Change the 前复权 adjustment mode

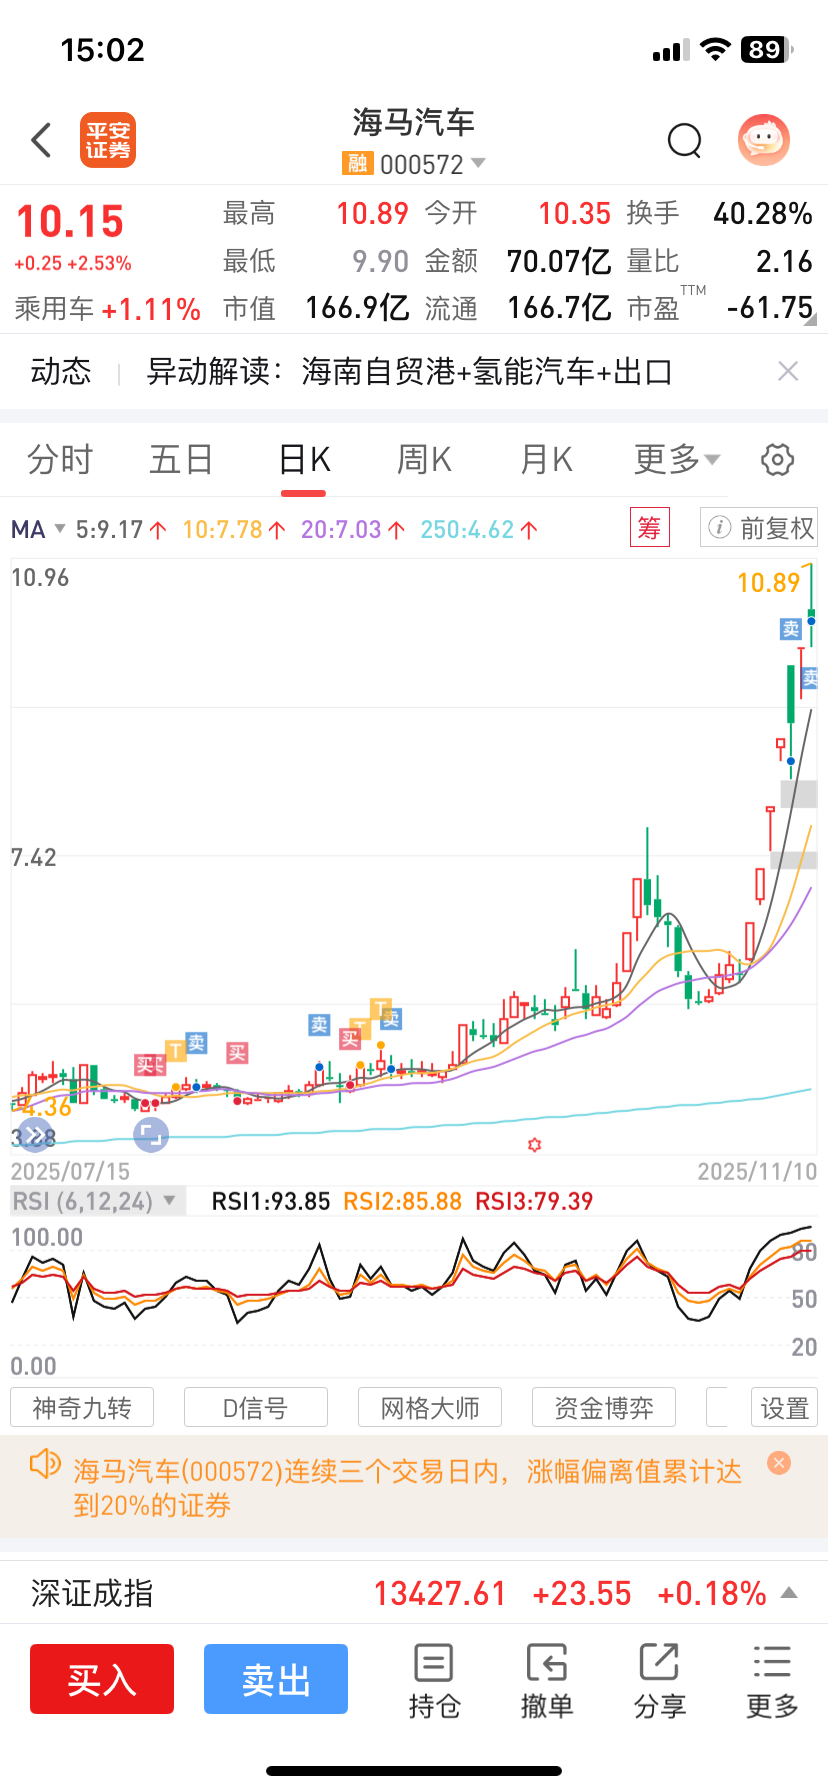[759, 528]
